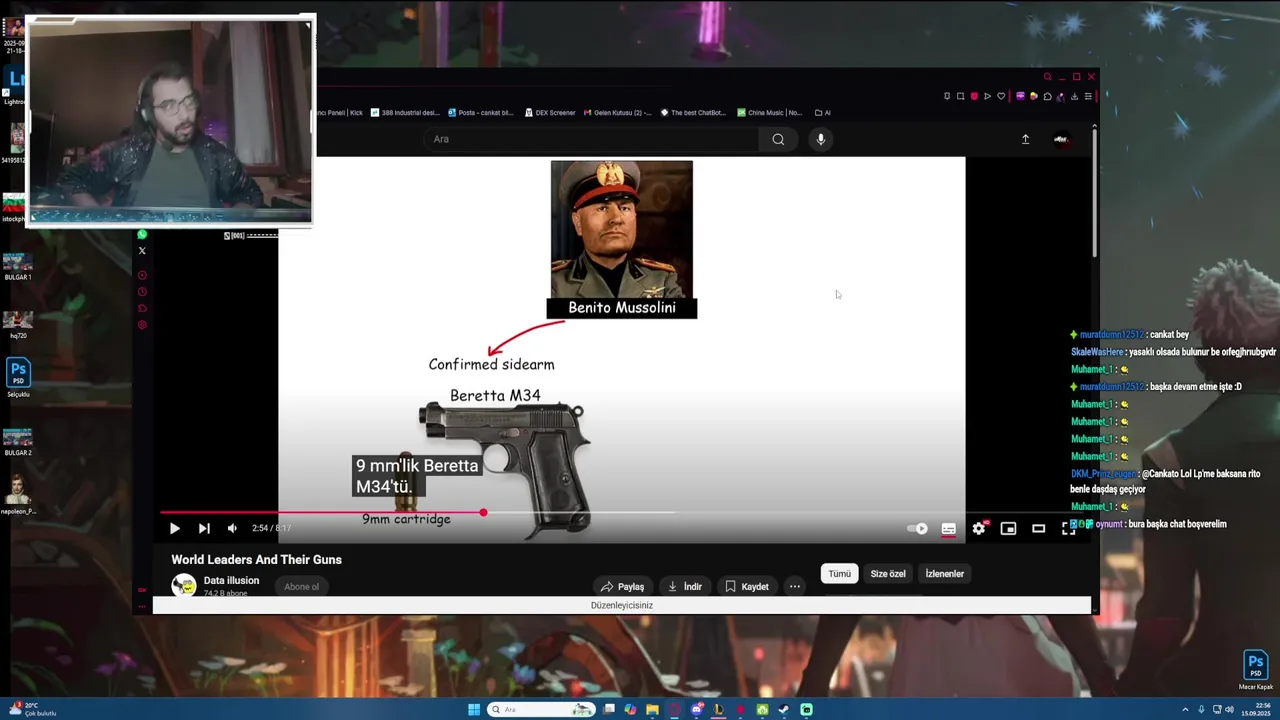Open The best ChatBot bookmark
Screen dimensions: 1280x720
pos(694,113)
